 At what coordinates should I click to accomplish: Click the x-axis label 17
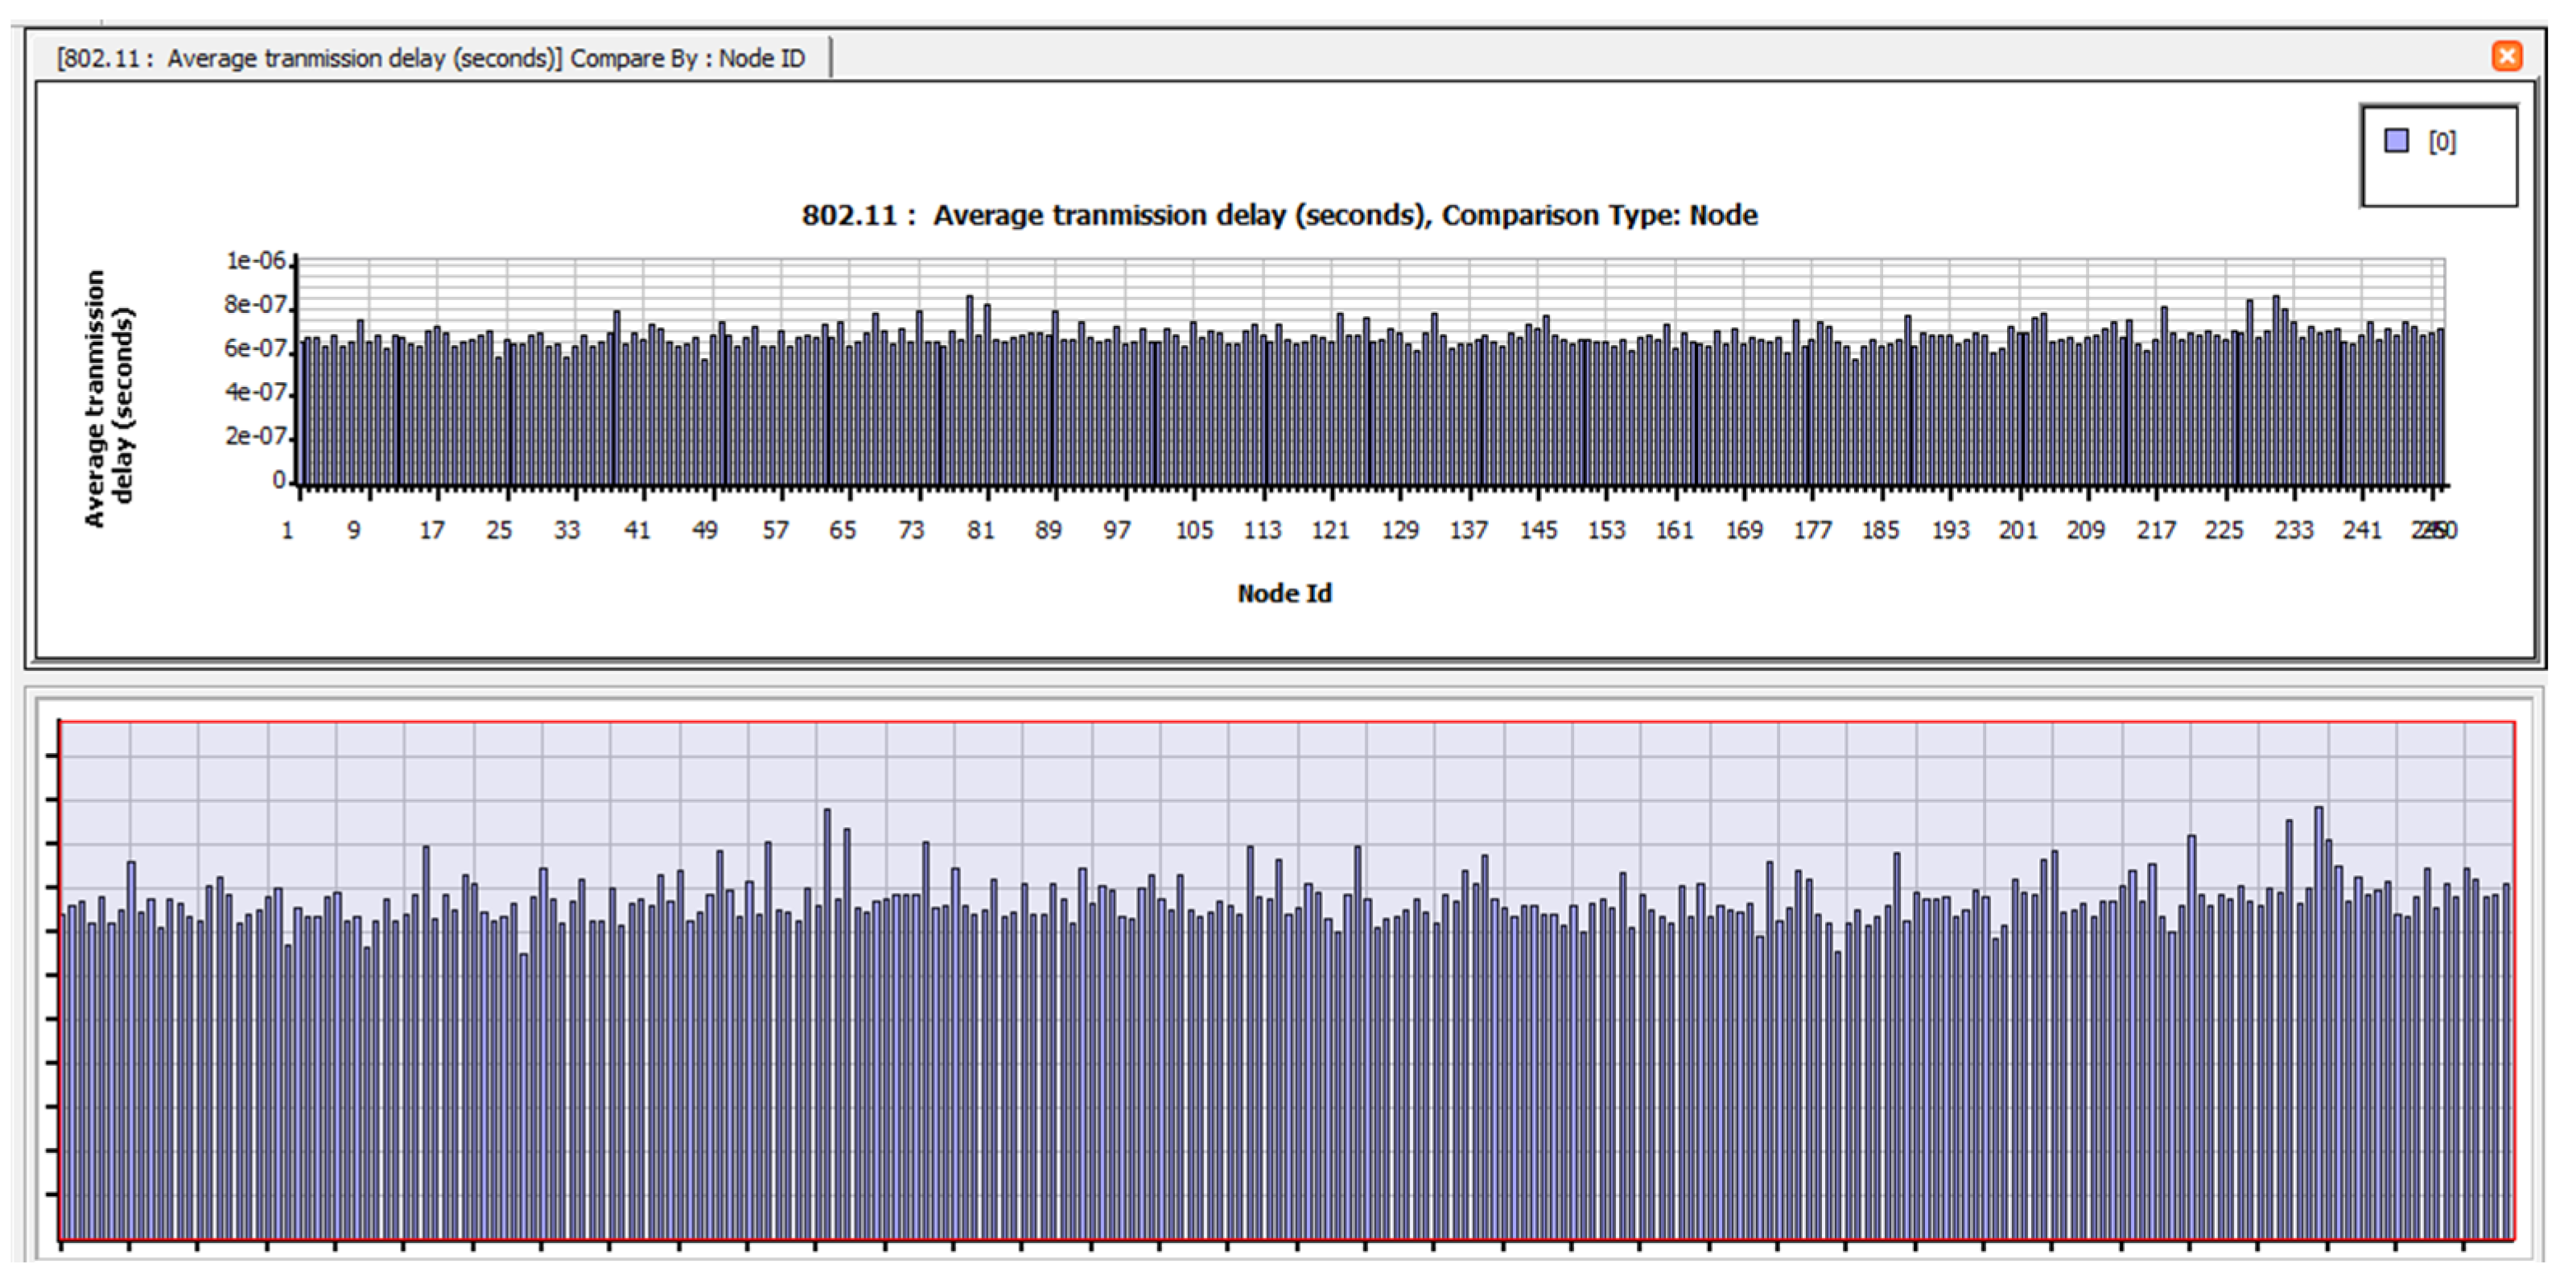[431, 530]
